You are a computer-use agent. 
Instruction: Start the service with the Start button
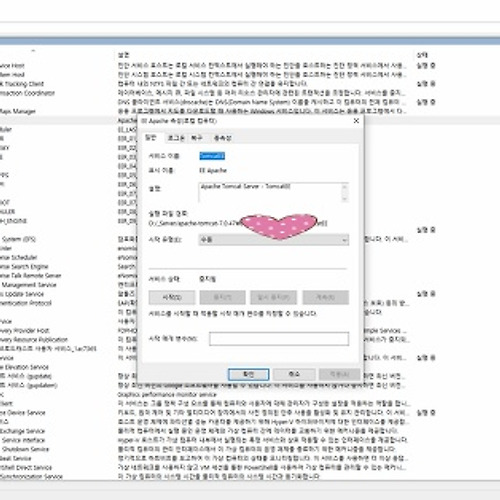click(172, 297)
